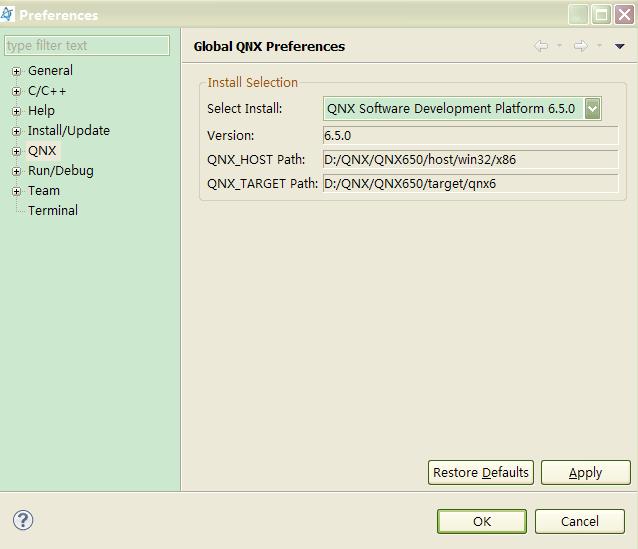Image resolution: width=638 pixels, height=549 pixels.
Task: Click the forward navigation arrow icon
Action: (580, 46)
